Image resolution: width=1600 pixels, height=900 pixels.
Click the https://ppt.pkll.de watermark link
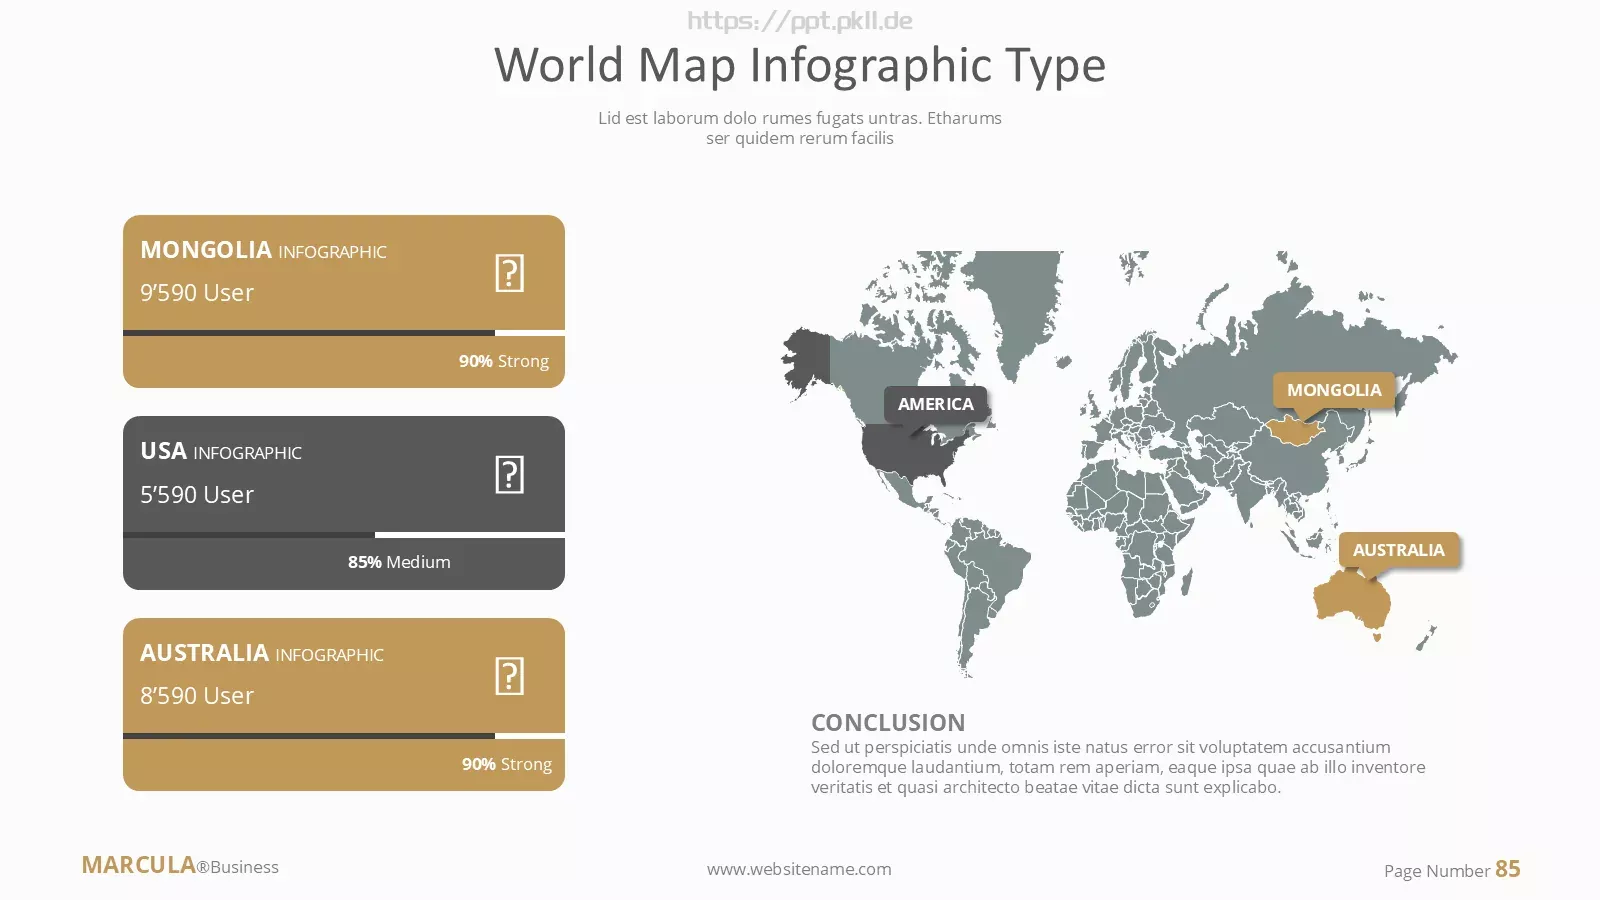[x=800, y=20]
